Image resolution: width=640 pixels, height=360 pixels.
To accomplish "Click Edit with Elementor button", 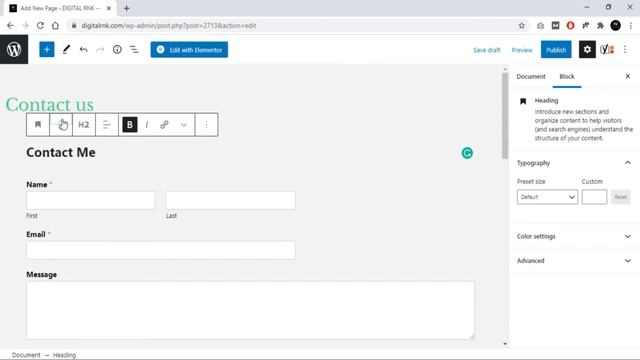I will pos(189,50).
